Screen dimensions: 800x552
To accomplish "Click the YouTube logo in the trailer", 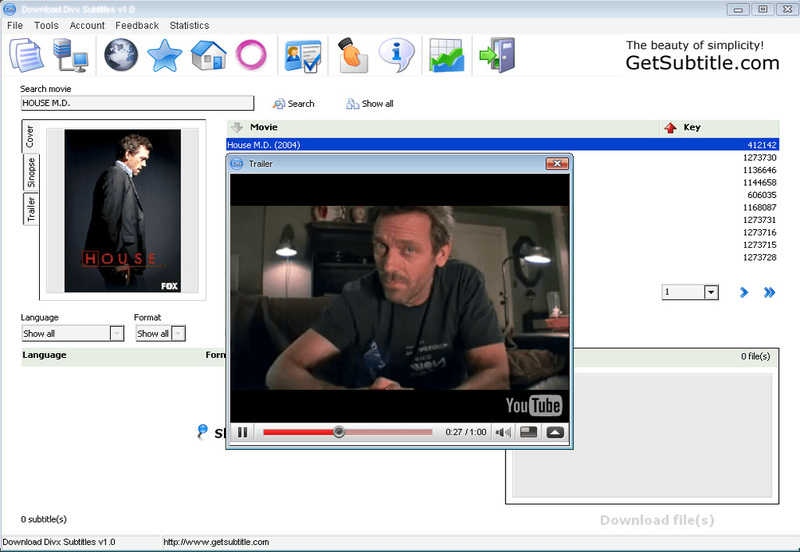I will pyautogui.click(x=534, y=406).
